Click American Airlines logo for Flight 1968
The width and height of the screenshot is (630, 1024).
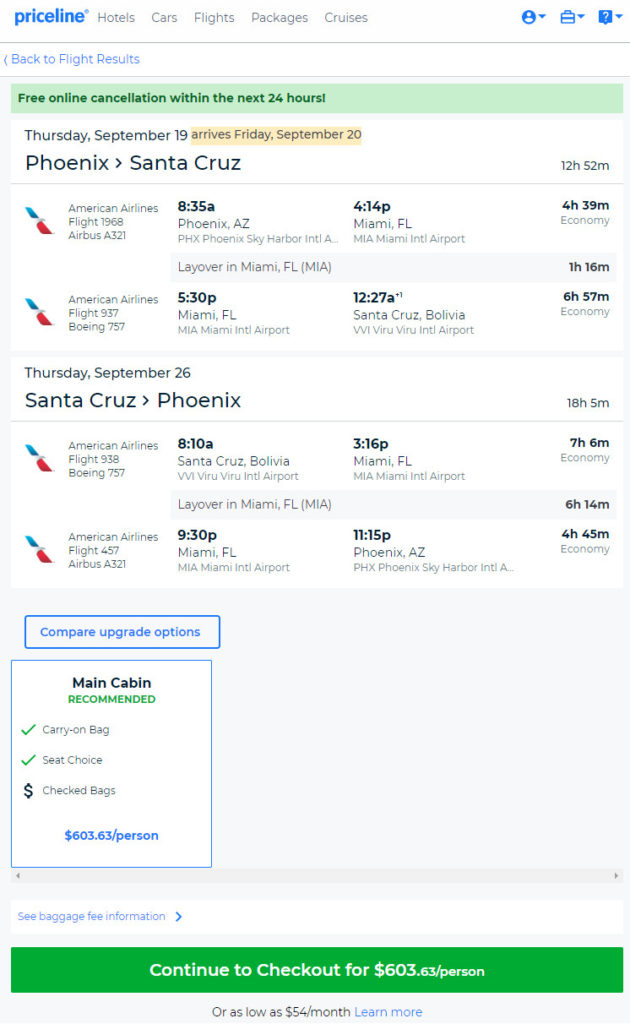click(39, 221)
